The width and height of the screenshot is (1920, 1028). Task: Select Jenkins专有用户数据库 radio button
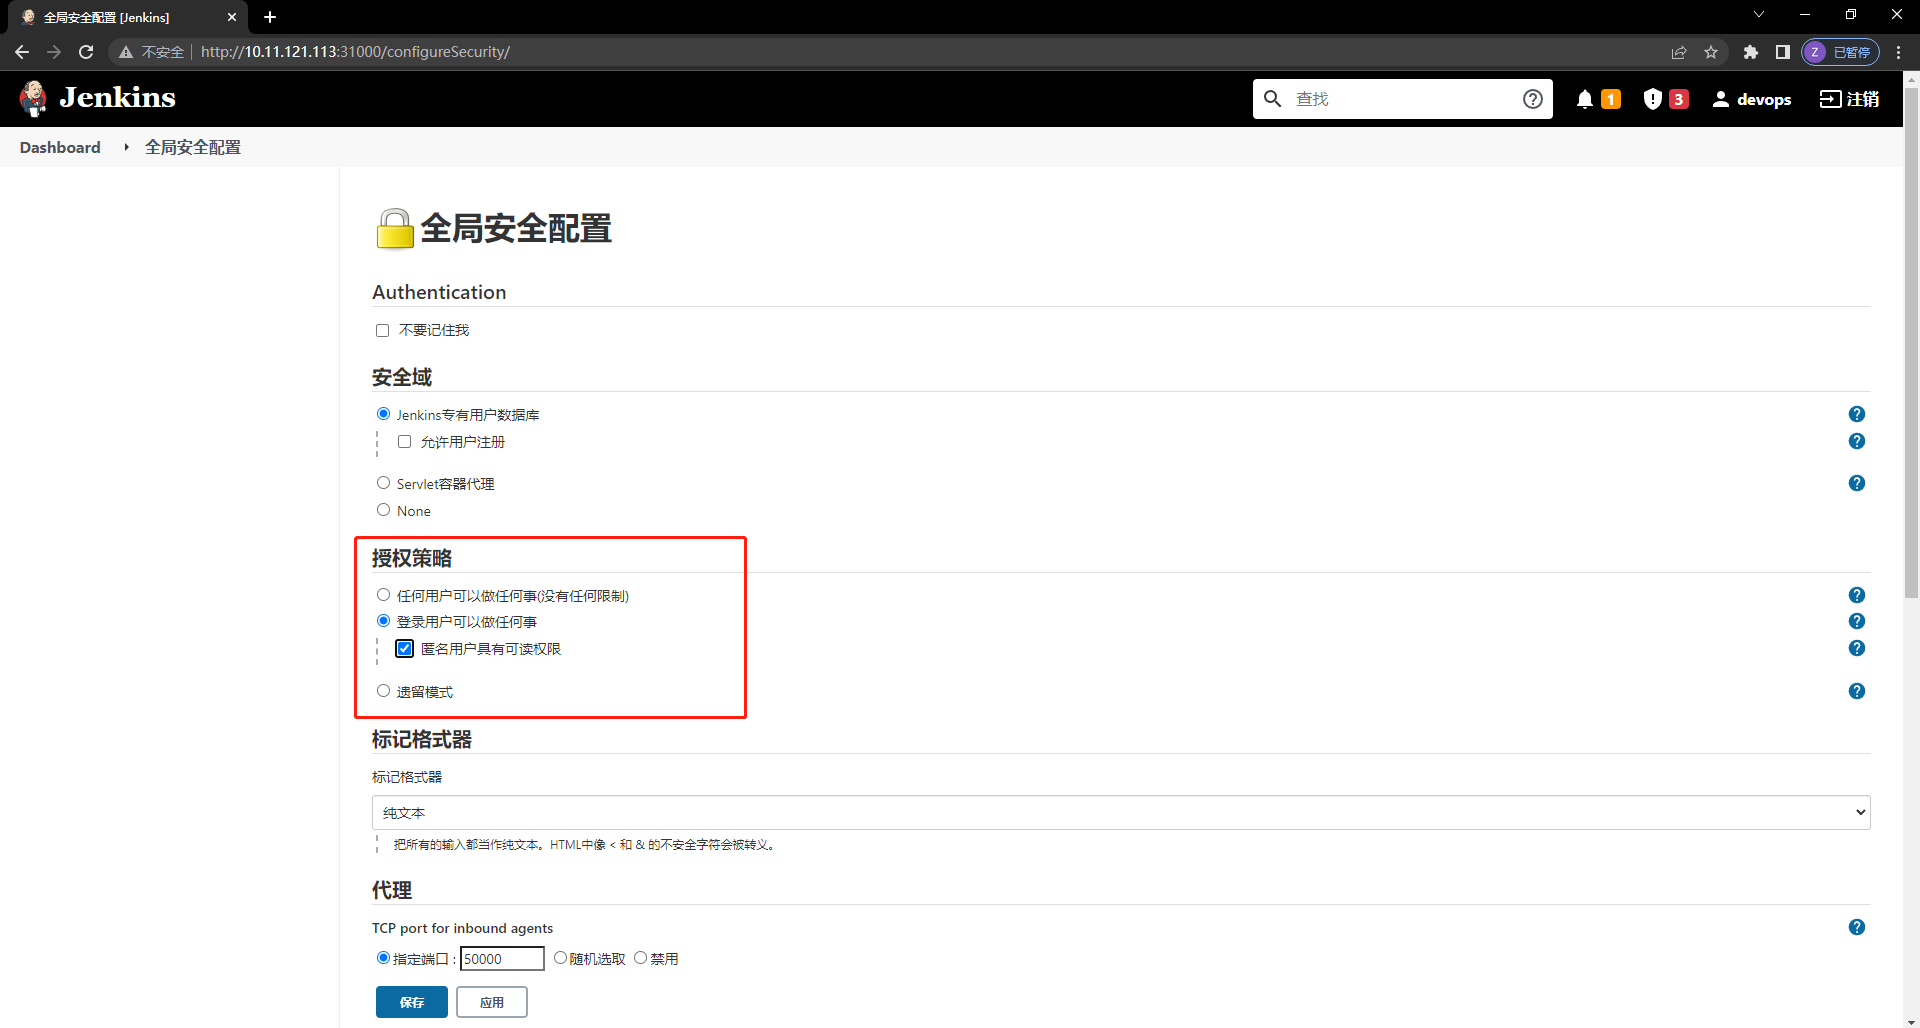click(x=383, y=414)
